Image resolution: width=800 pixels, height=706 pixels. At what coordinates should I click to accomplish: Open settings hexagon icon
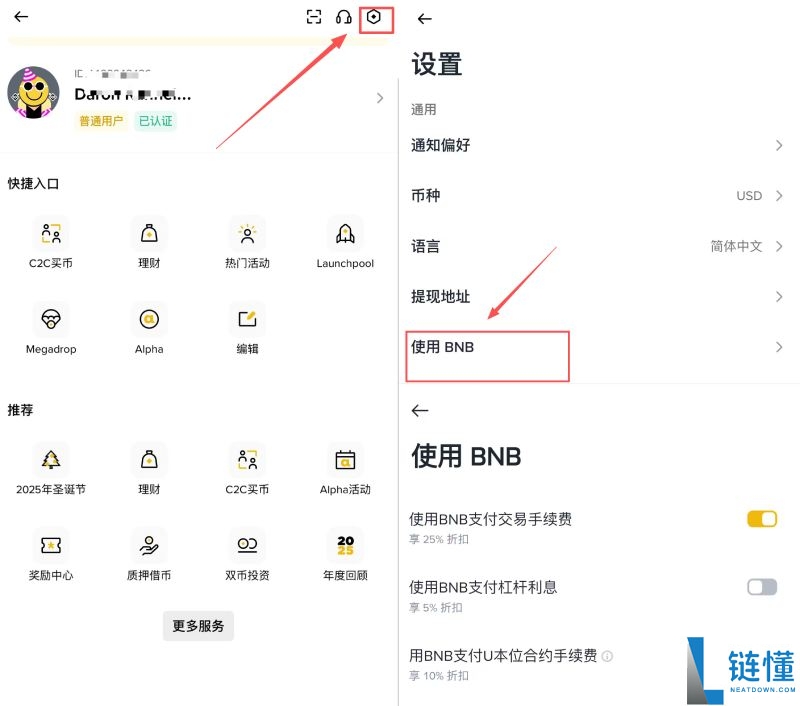point(374,17)
